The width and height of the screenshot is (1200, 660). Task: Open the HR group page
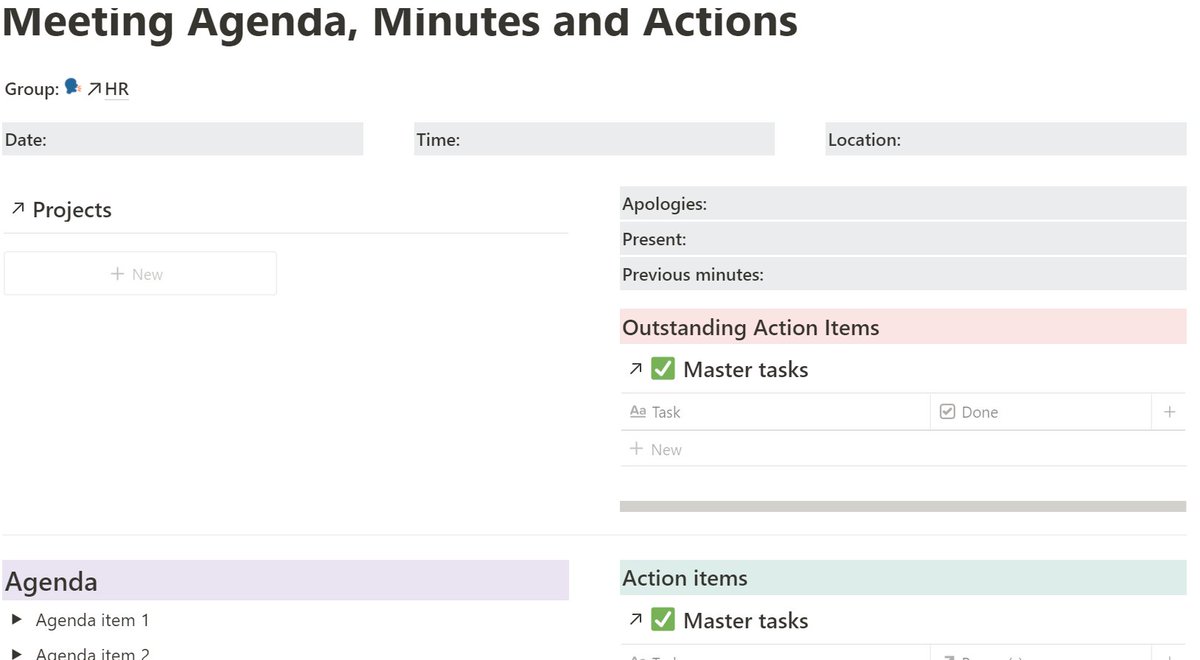(117, 88)
